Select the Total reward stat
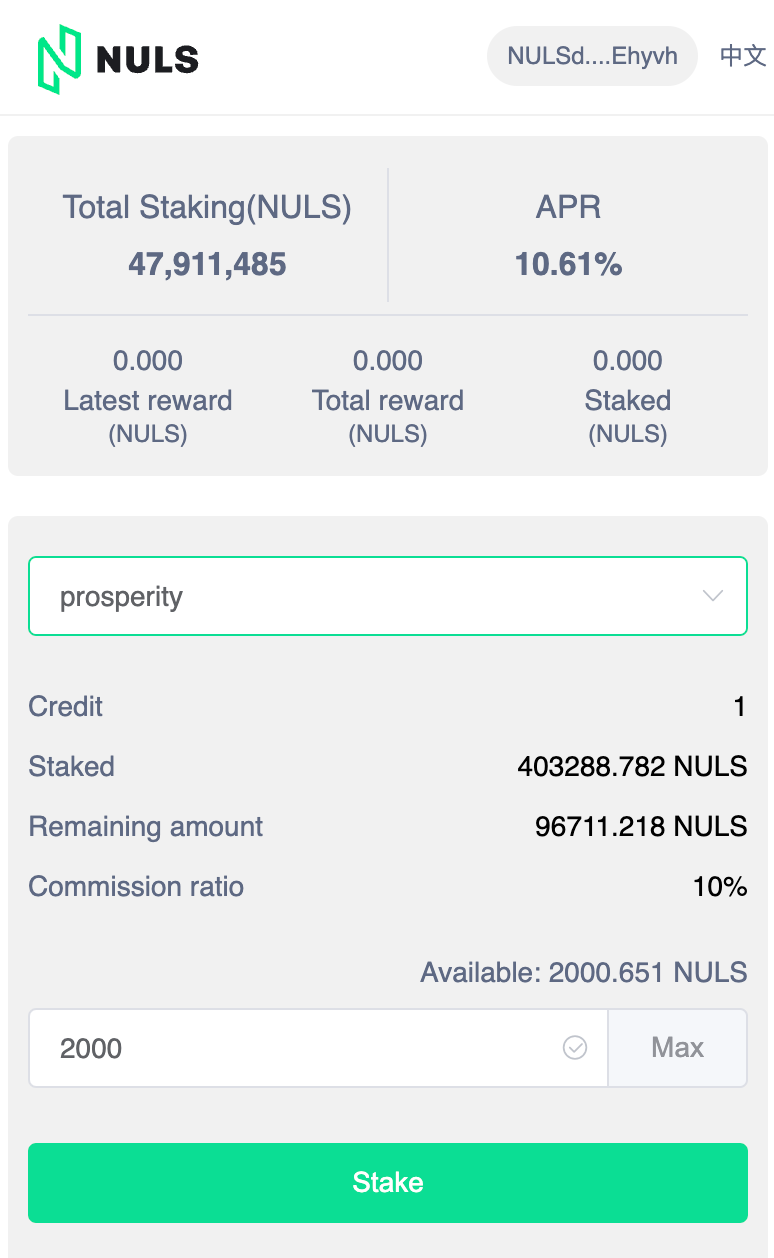Image resolution: width=774 pixels, height=1258 pixels. point(388,397)
